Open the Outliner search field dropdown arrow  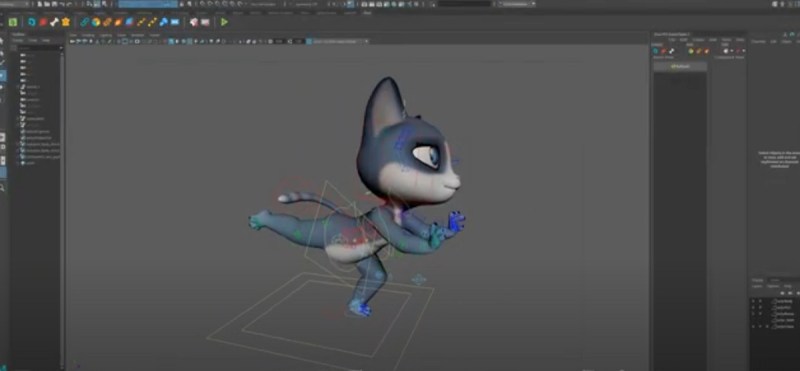tap(61, 48)
